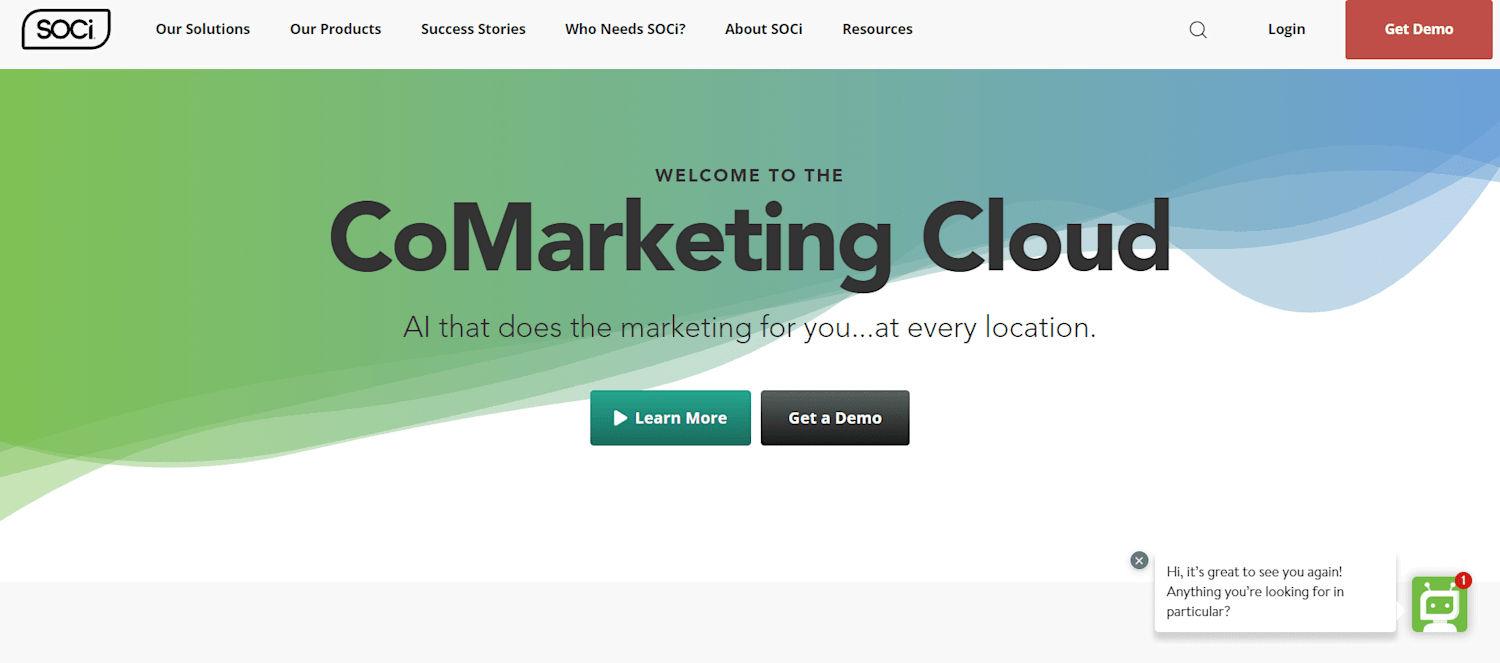Viewport: 1500px width, 663px height.
Task: Open the search magnifier icon
Action: tap(1198, 30)
